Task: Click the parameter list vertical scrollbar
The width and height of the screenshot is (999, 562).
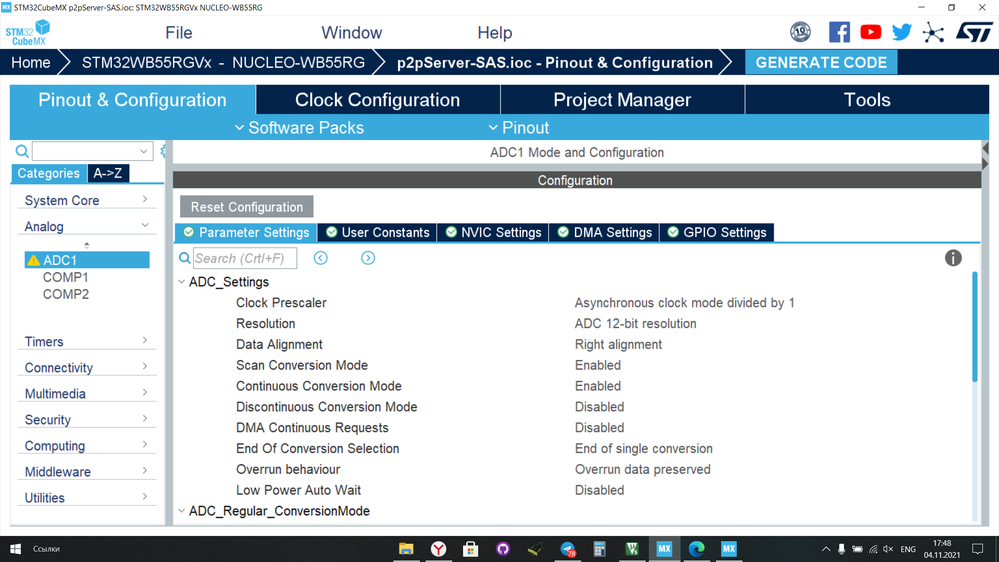Action: tap(974, 327)
